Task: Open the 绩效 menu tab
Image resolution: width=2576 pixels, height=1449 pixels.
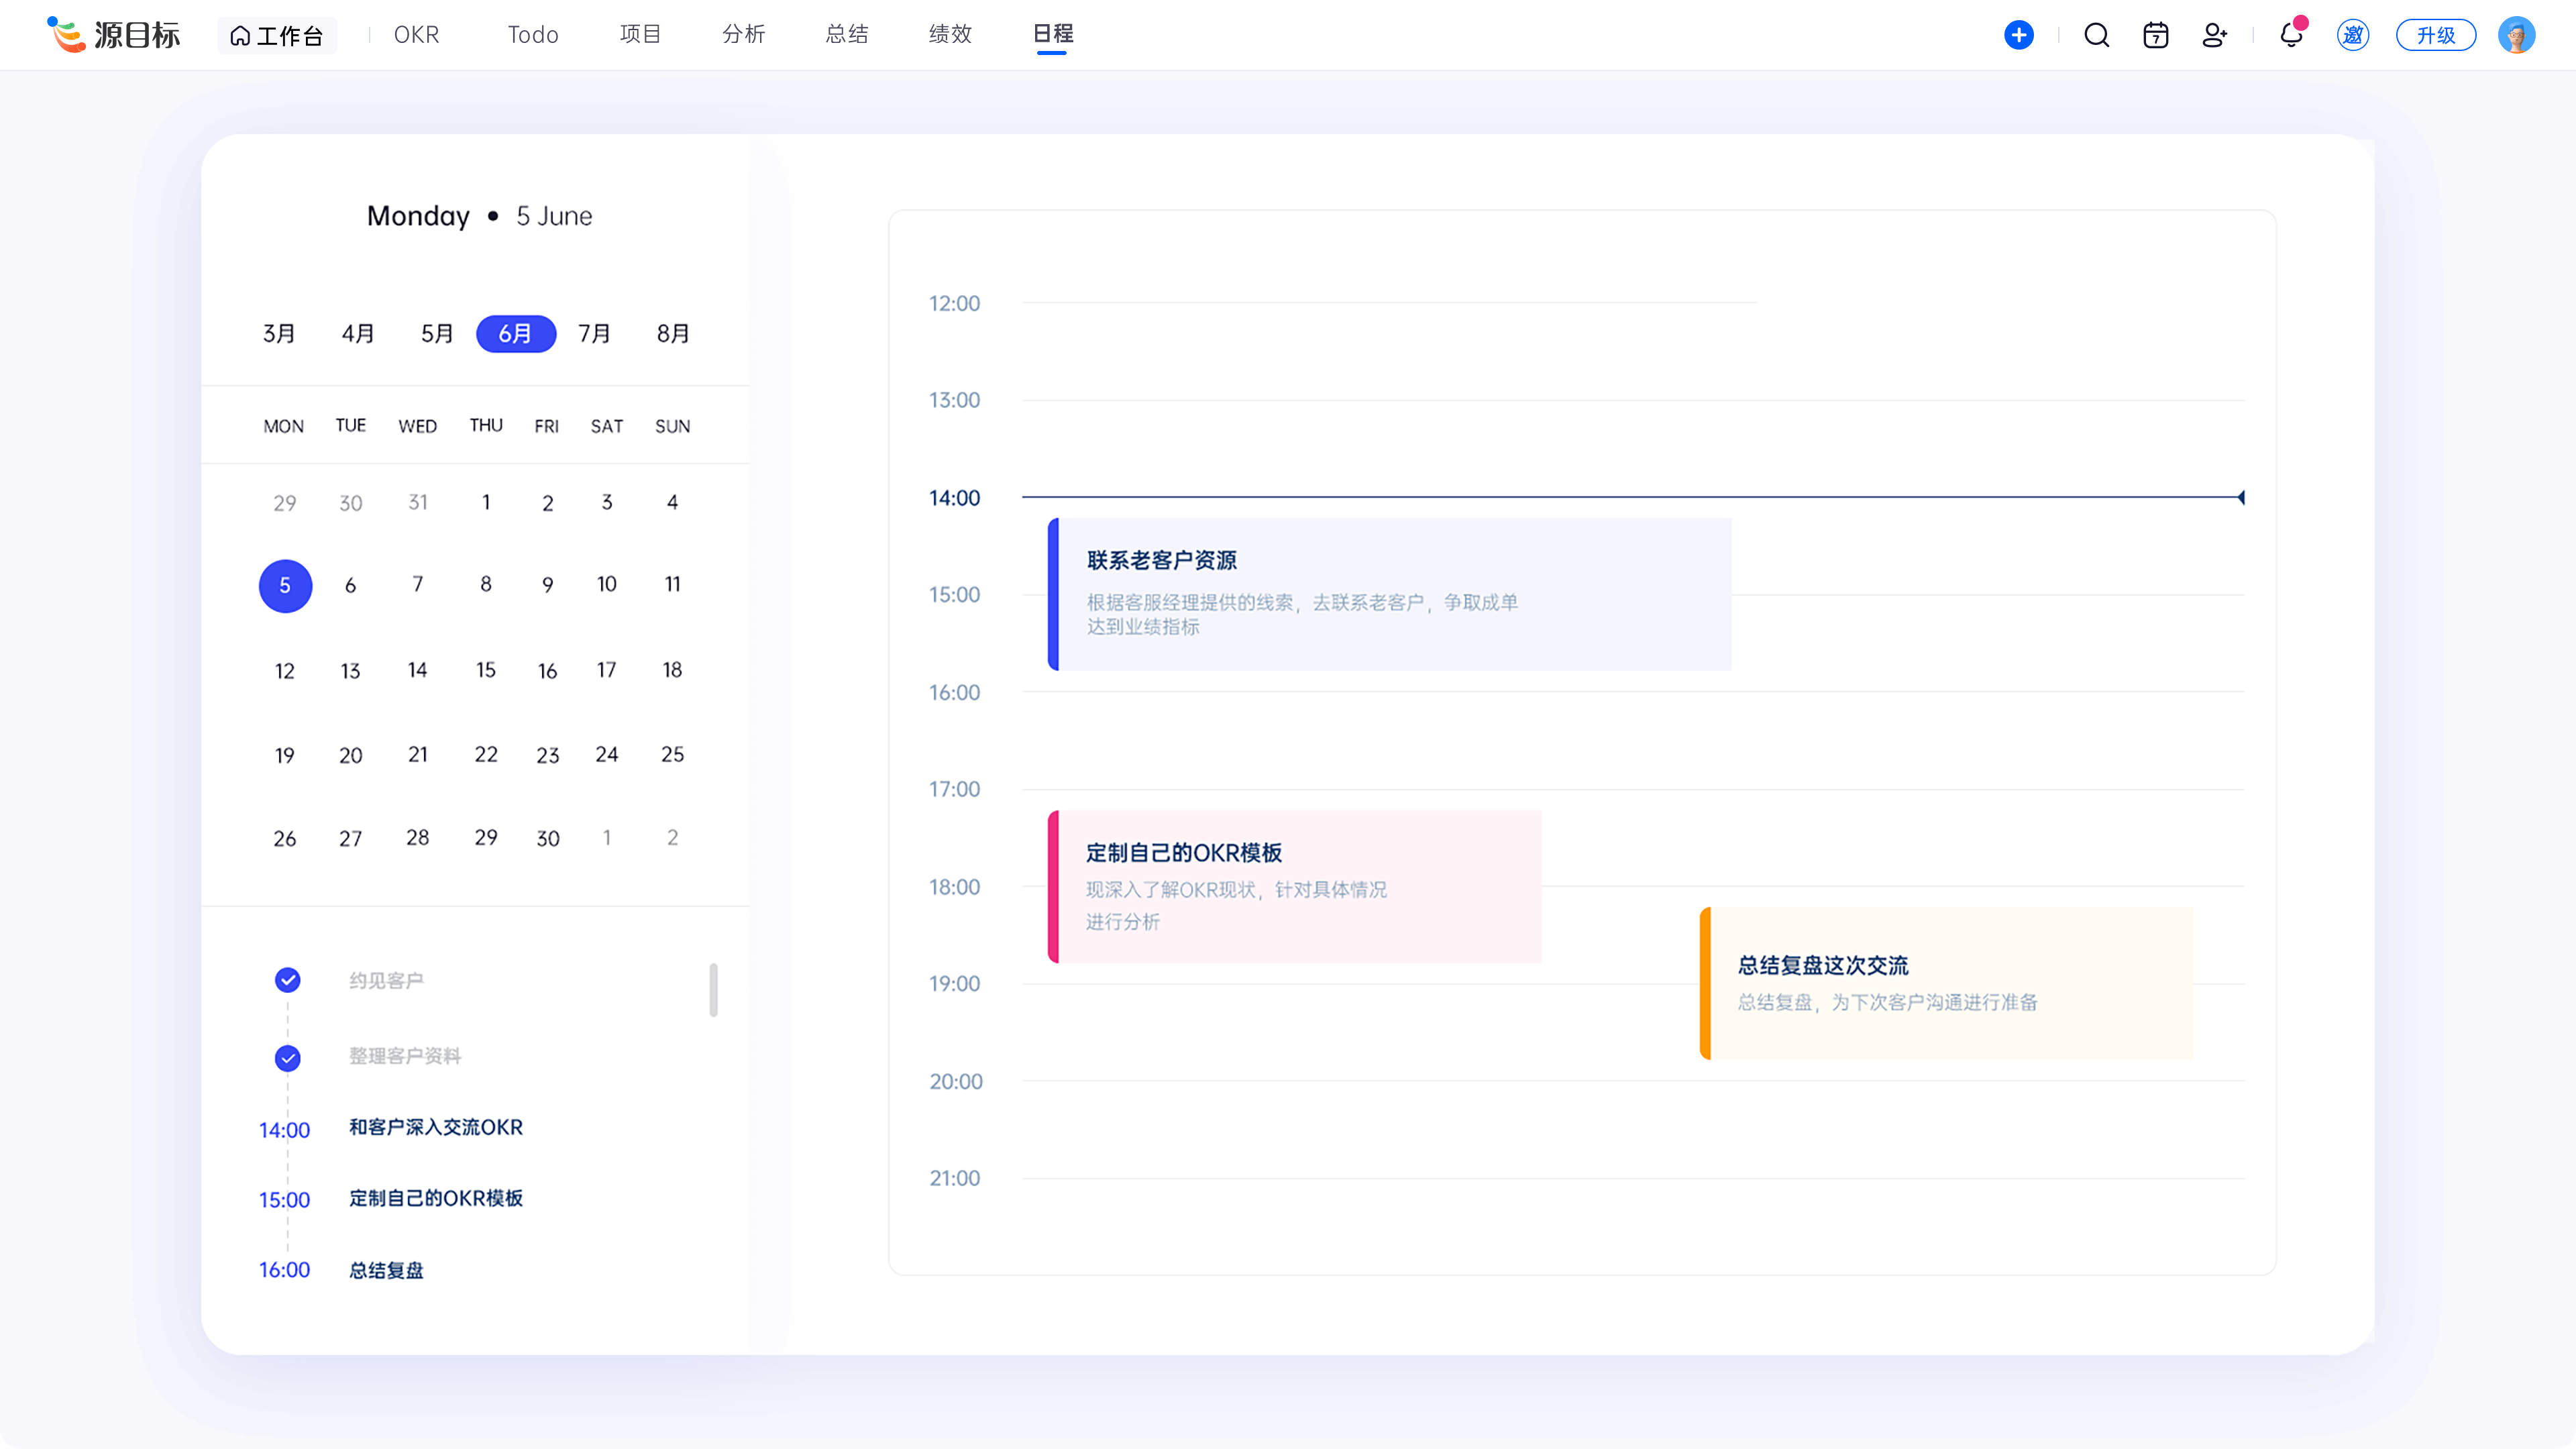Action: pos(950,35)
